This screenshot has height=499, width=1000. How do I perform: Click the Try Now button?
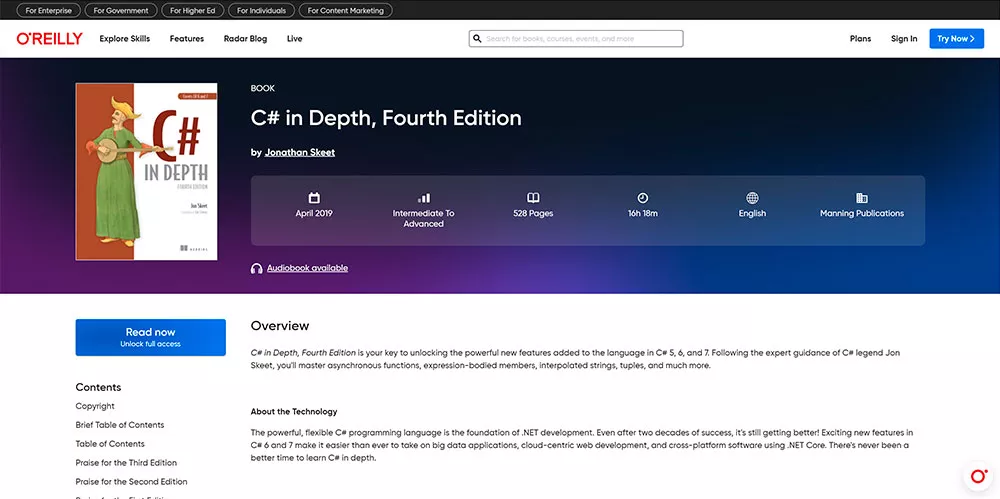(x=956, y=39)
